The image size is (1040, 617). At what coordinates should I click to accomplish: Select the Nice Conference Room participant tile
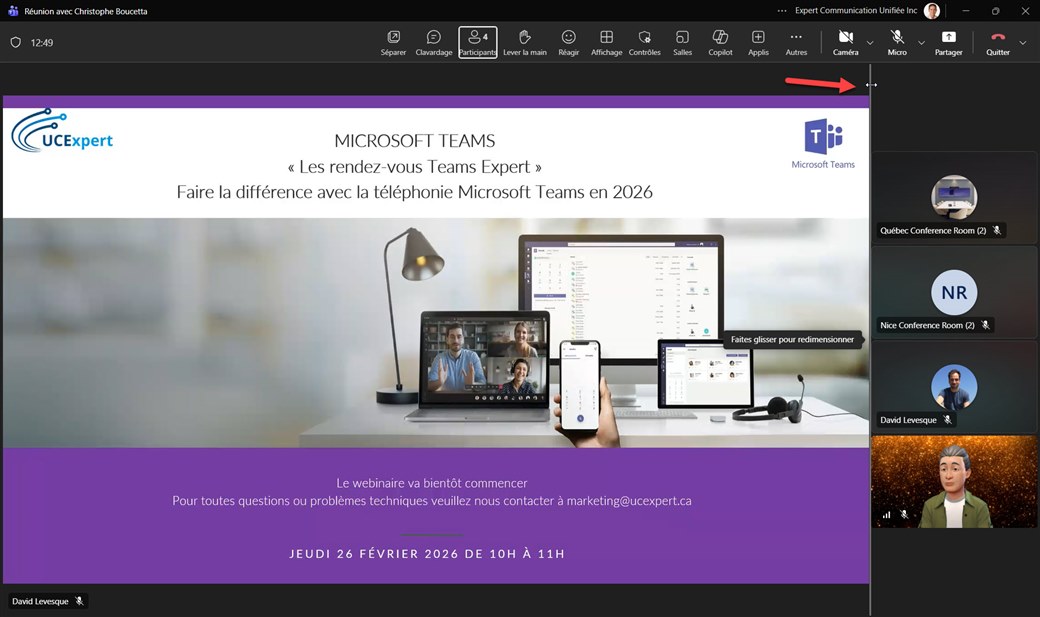(x=954, y=292)
